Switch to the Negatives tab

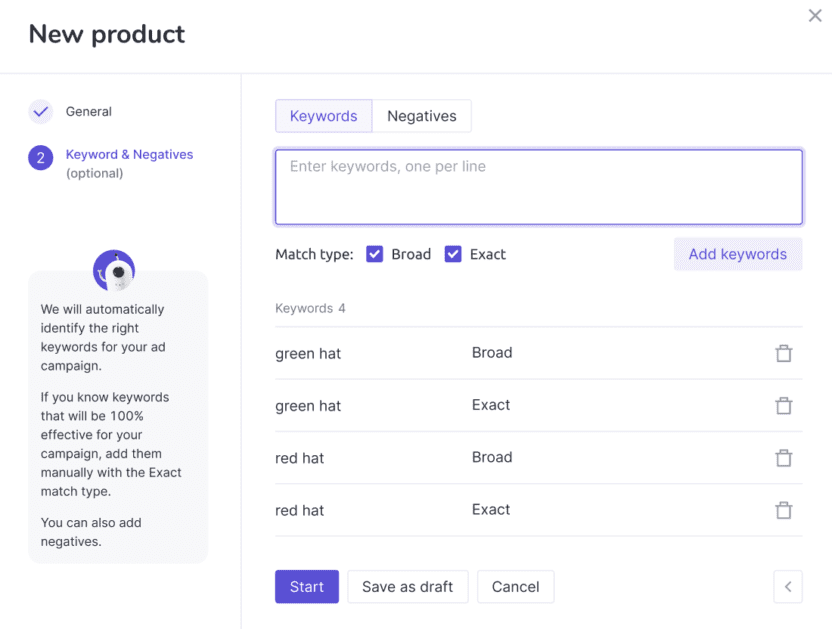[422, 116]
